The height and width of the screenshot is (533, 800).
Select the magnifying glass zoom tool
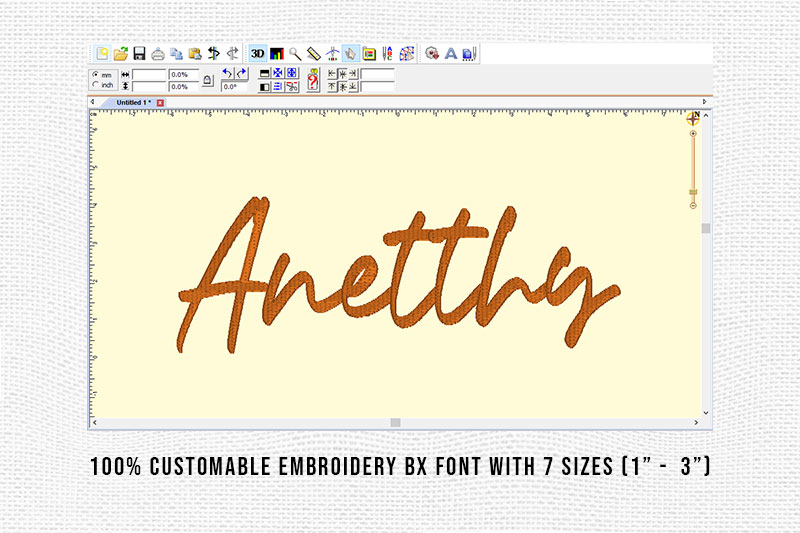coord(295,54)
